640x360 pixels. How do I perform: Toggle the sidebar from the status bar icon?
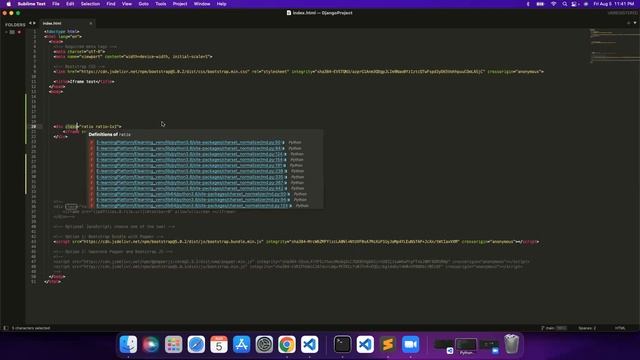6,328
